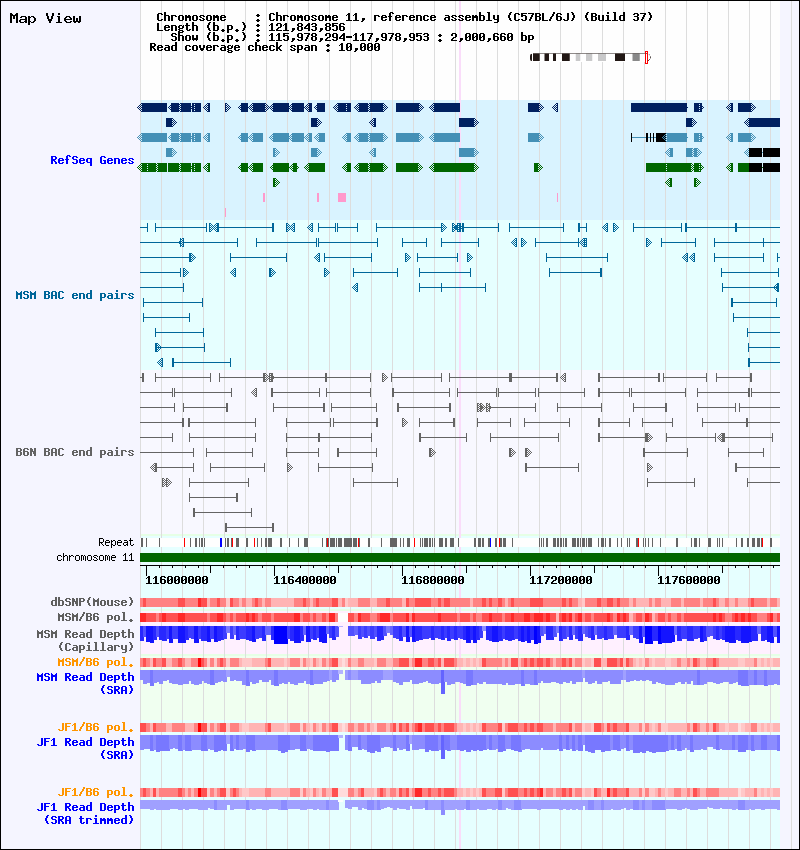This screenshot has width=800, height=850.
Task: Click the 116800000 axis coordinate
Action: click(x=433, y=580)
